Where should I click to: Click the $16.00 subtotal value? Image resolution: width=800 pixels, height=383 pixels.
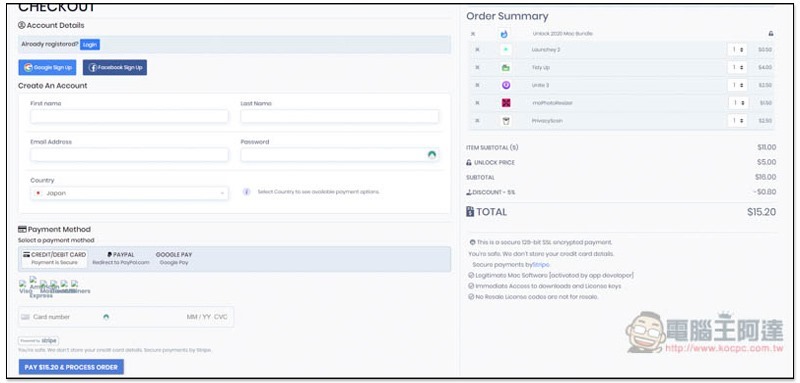[x=766, y=177]
